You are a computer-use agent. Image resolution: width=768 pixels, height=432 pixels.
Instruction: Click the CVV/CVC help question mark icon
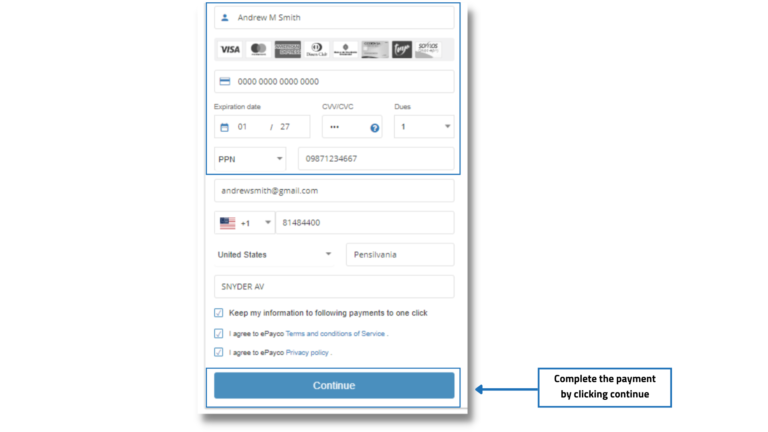point(375,128)
